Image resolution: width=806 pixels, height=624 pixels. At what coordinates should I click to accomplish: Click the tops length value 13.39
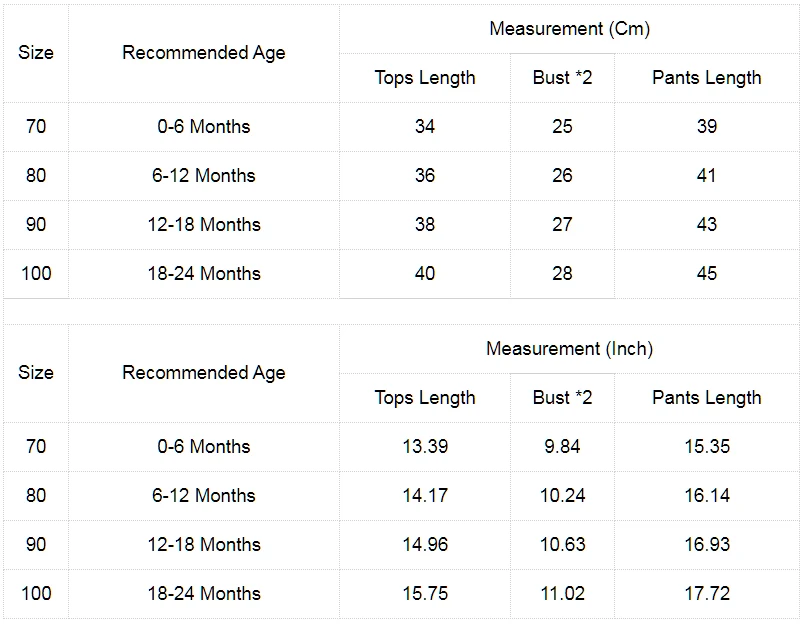(x=425, y=447)
